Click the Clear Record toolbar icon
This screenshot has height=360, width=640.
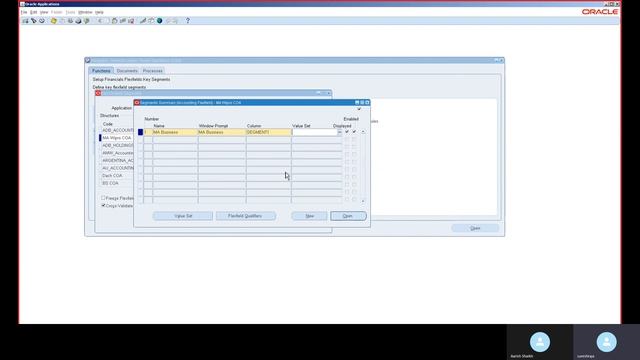click(x=123, y=20)
